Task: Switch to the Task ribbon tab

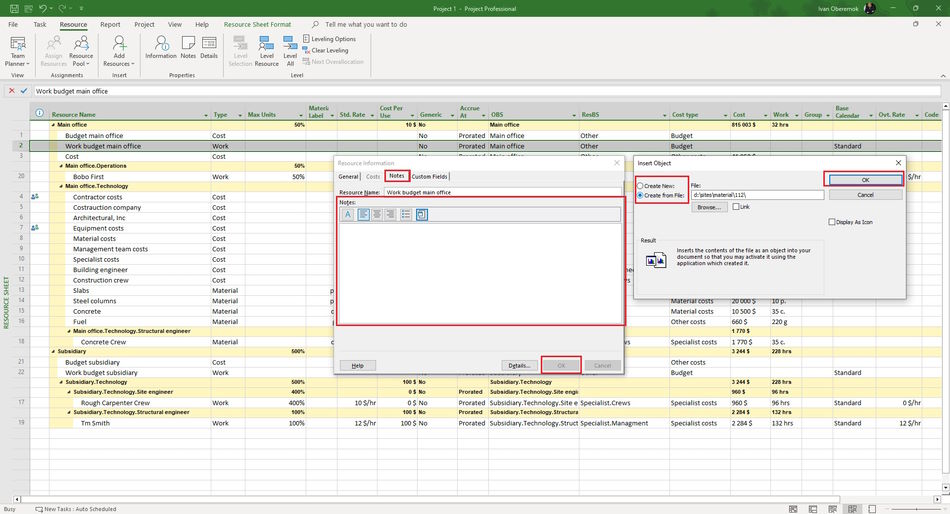Action: pyautogui.click(x=40, y=24)
